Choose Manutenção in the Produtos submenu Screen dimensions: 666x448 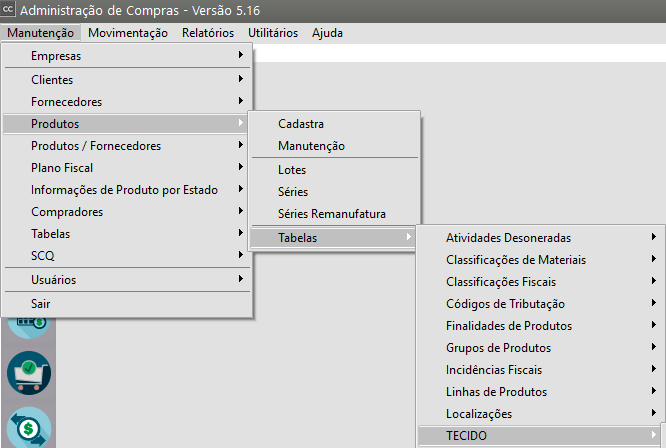point(311,146)
